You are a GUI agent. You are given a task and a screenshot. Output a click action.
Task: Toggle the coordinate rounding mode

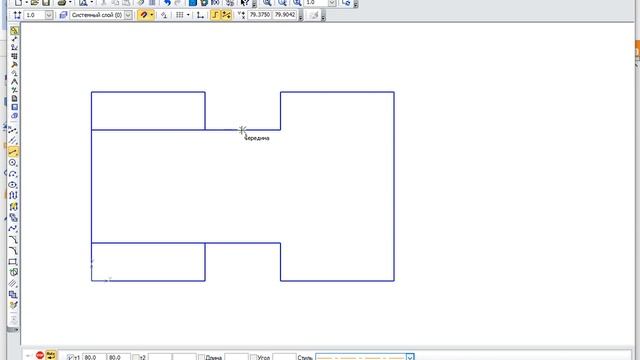pyautogui.click(x=226, y=15)
